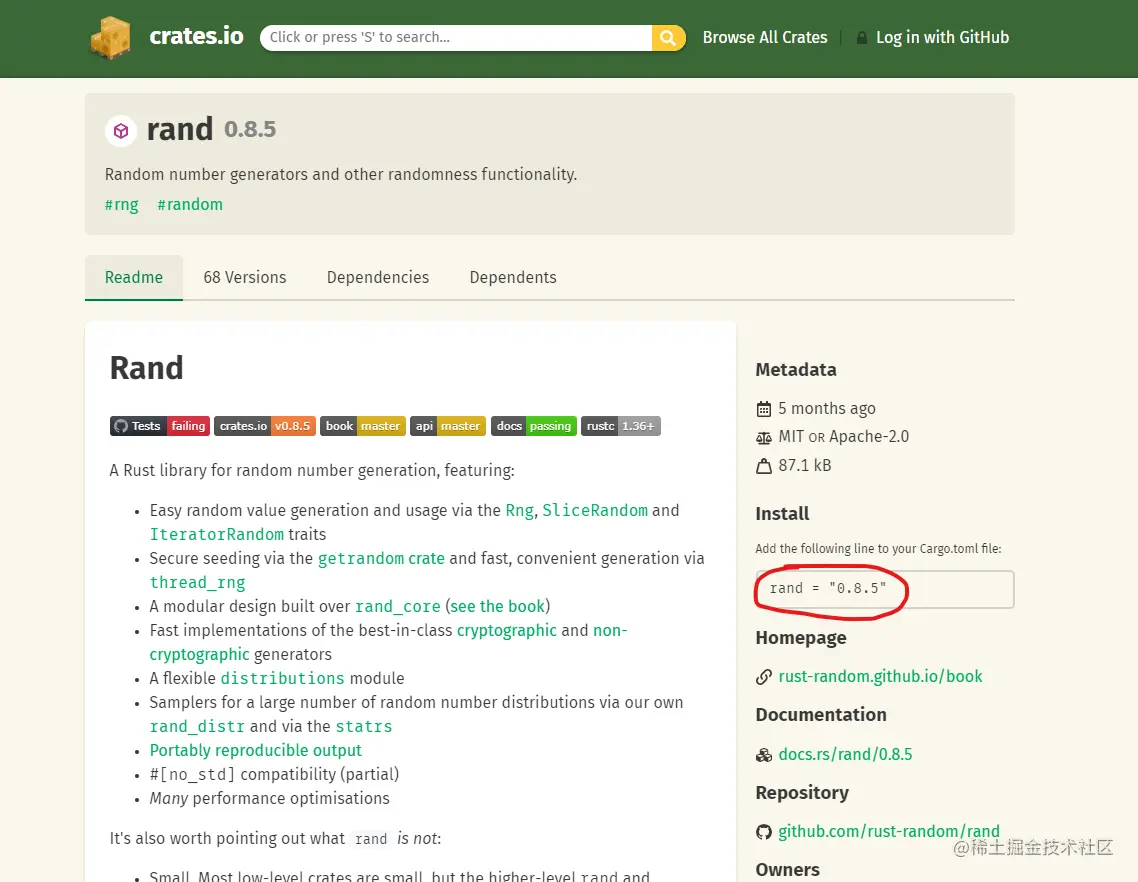Focus the crate search input field
Image resolution: width=1138 pixels, height=882 pixels.
[x=456, y=38]
